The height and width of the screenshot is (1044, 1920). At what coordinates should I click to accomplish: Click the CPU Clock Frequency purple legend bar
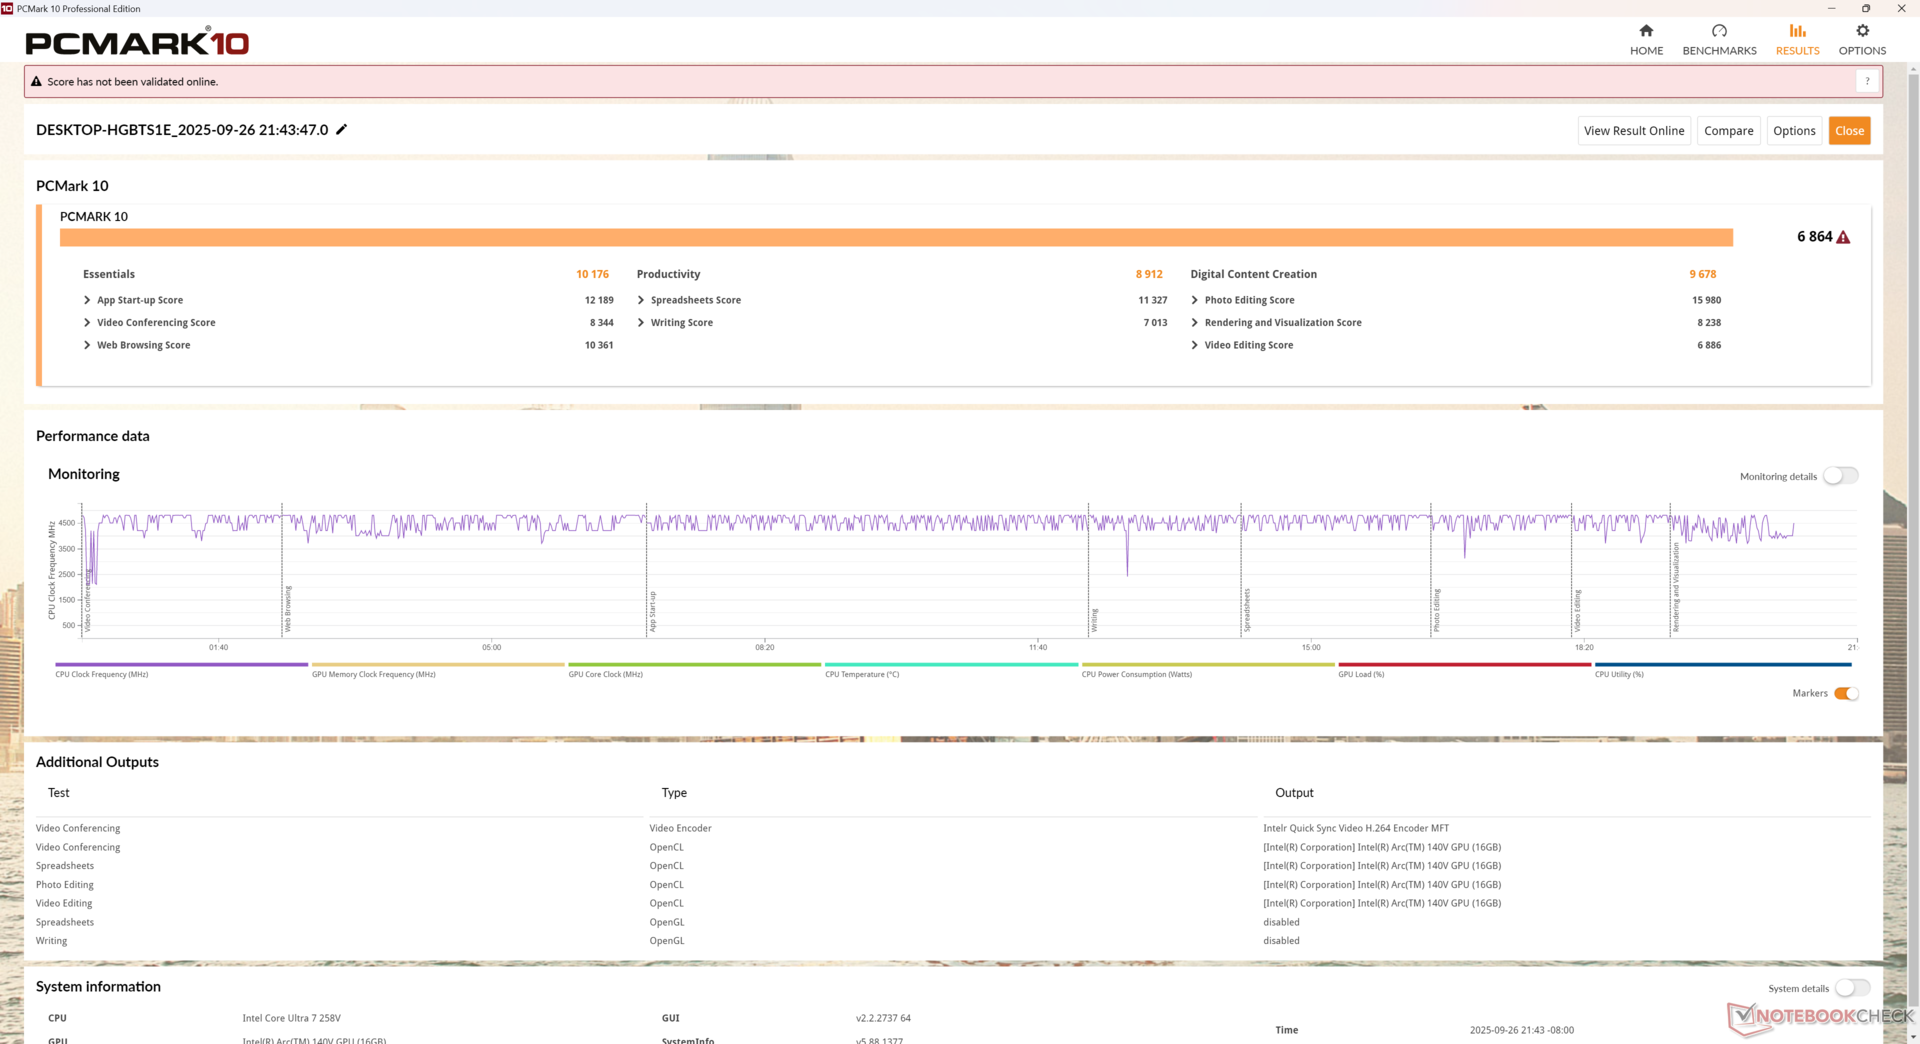pos(181,664)
